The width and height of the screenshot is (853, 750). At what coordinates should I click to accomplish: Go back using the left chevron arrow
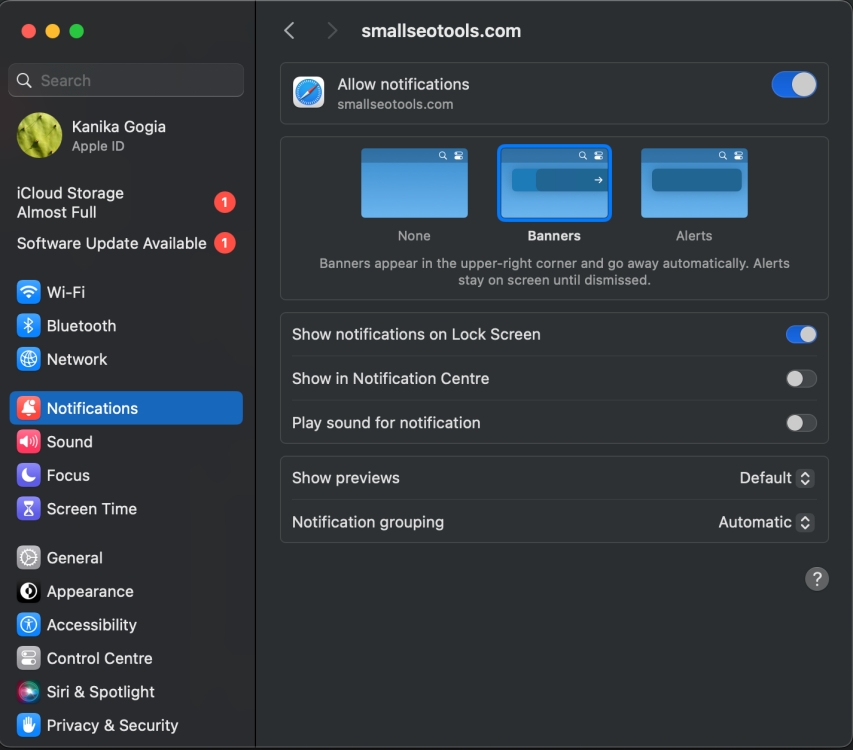pyautogui.click(x=289, y=30)
